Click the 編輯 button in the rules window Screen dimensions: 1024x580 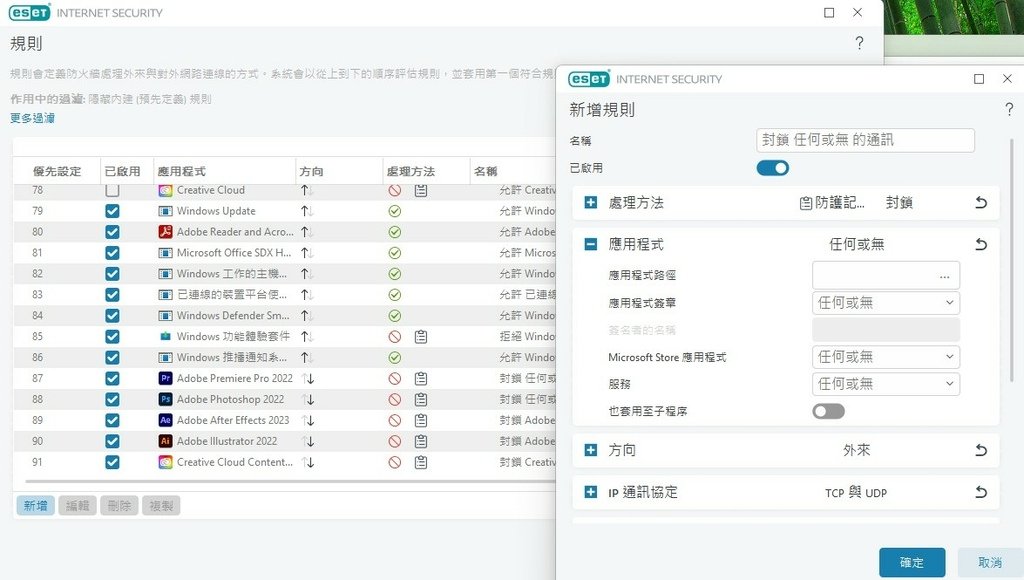78,506
